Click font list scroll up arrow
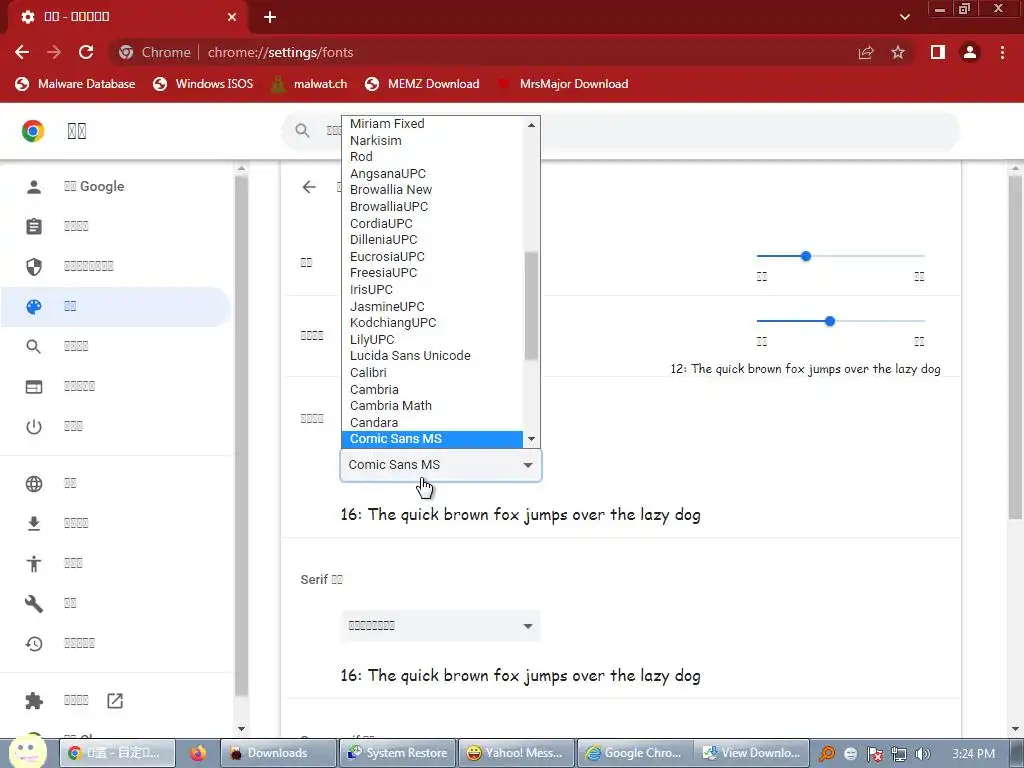The height and width of the screenshot is (768, 1024). click(x=531, y=125)
